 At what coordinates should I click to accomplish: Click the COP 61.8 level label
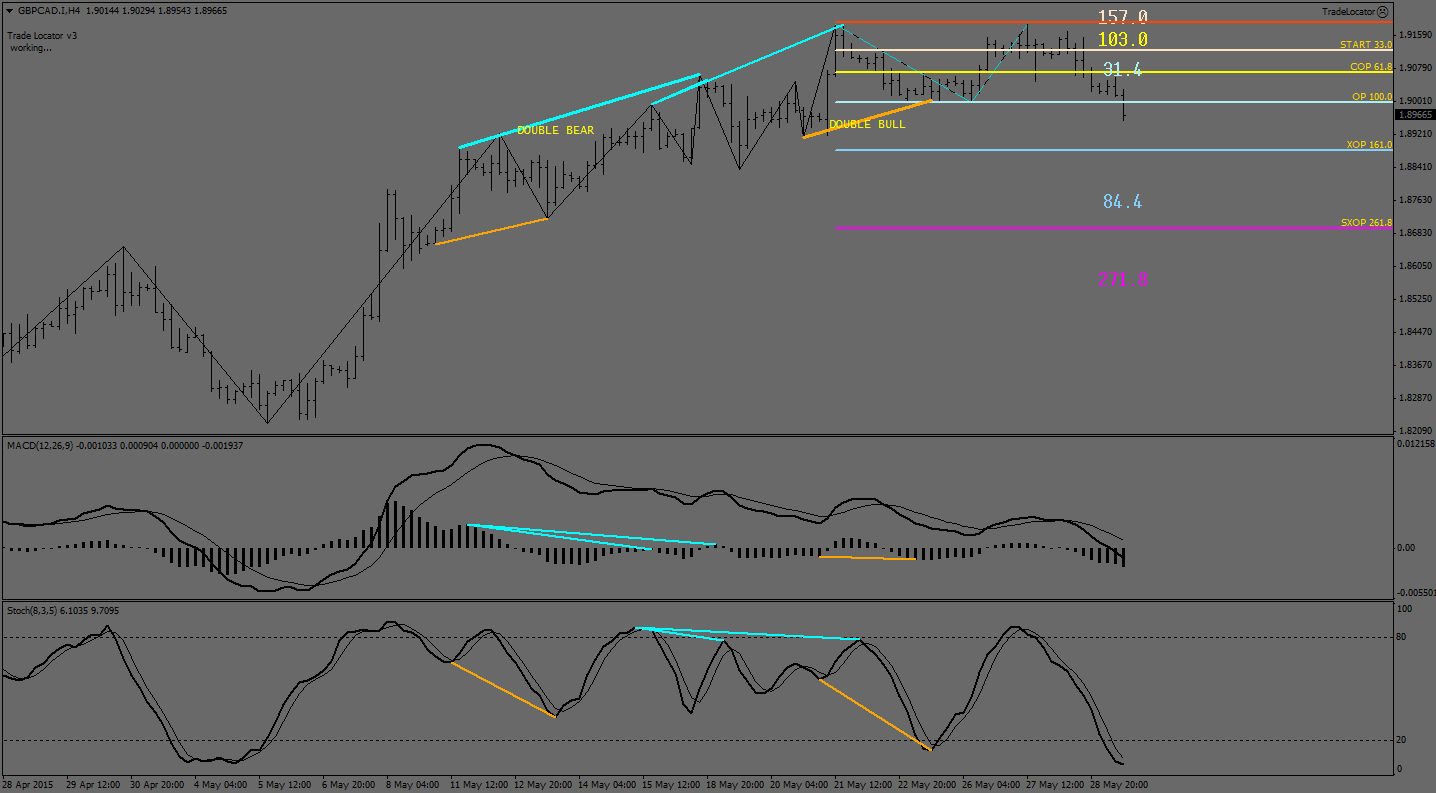(1370, 67)
